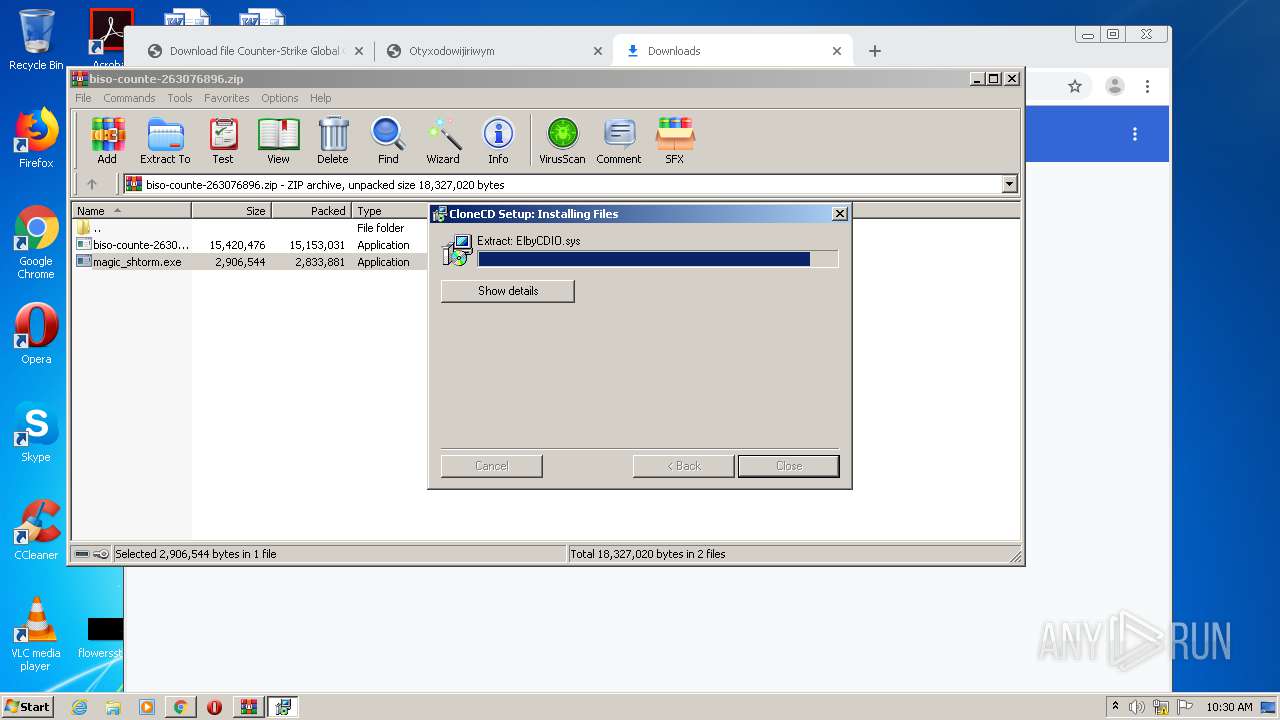This screenshot has height=720, width=1280.
Task: Click volume icon in system tray
Action: coord(1137,707)
